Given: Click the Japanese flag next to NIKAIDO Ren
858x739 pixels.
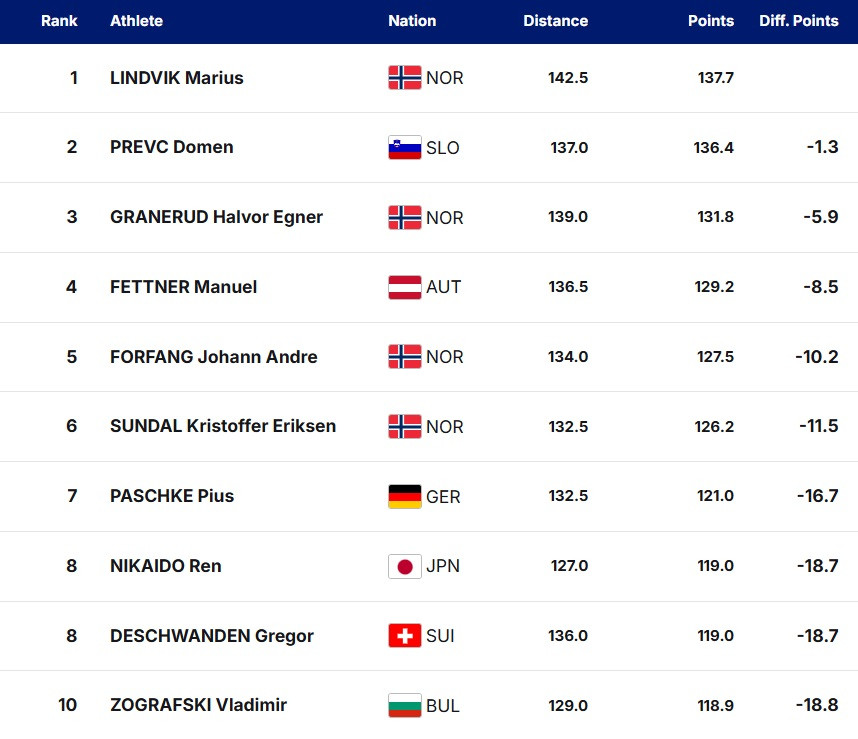Looking at the screenshot, I should tap(404, 566).
